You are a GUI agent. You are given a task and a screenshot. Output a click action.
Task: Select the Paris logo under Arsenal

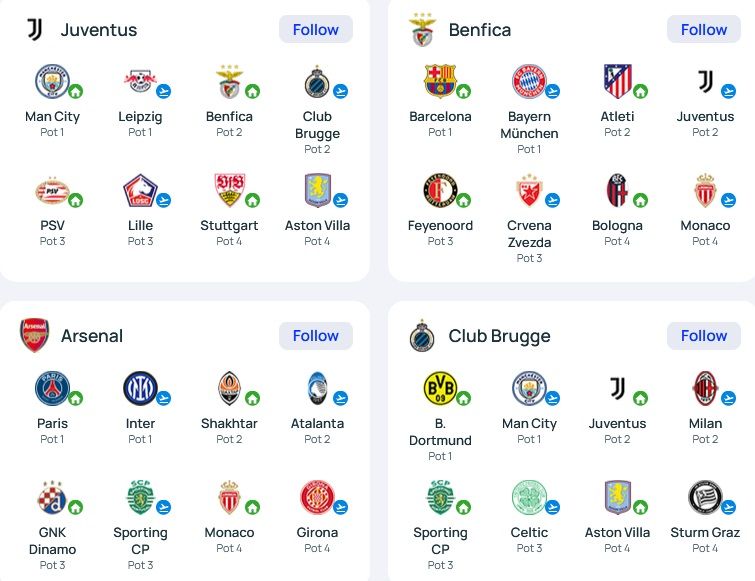(52, 388)
